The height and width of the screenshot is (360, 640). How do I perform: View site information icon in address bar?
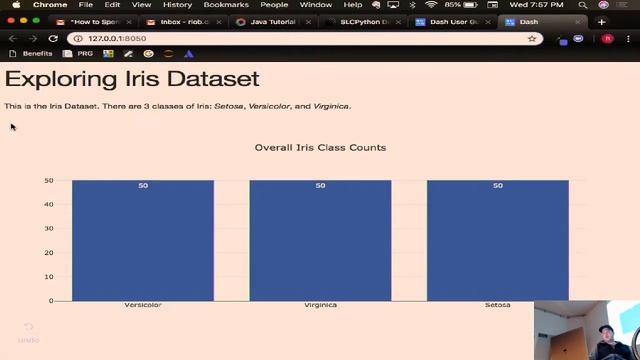pos(78,38)
